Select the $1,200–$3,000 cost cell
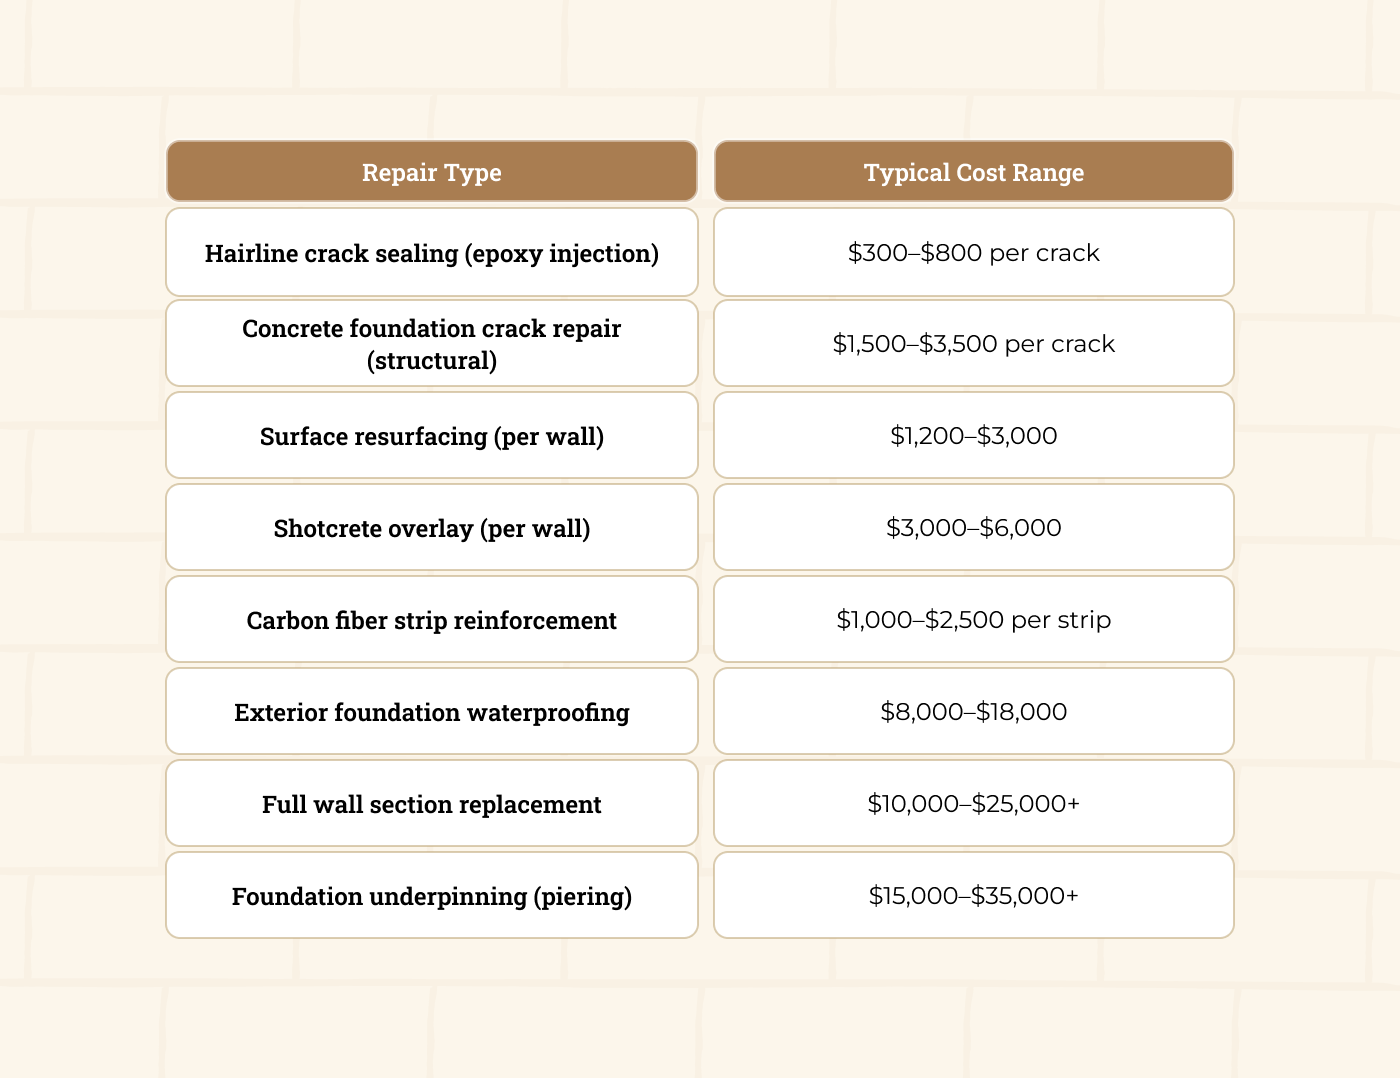This screenshot has width=1400, height=1078. click(x=973, y=436)
